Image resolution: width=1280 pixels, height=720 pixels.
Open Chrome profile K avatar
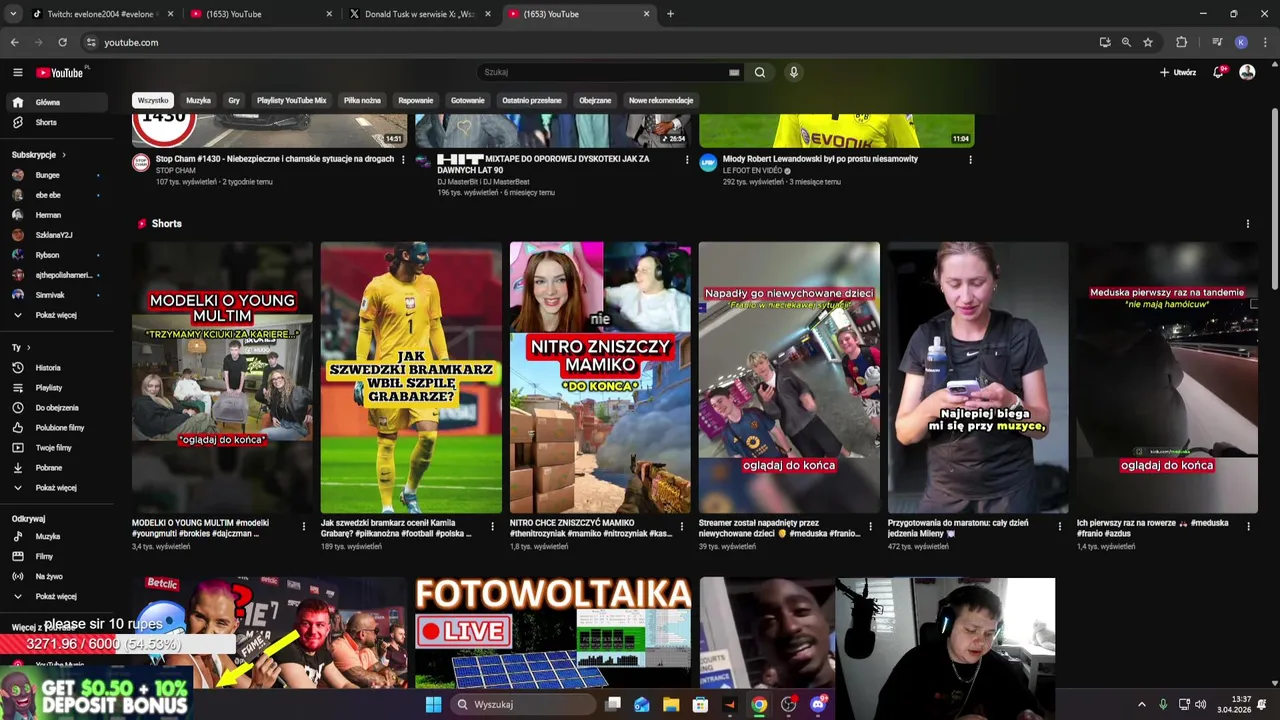point(1241,42)
